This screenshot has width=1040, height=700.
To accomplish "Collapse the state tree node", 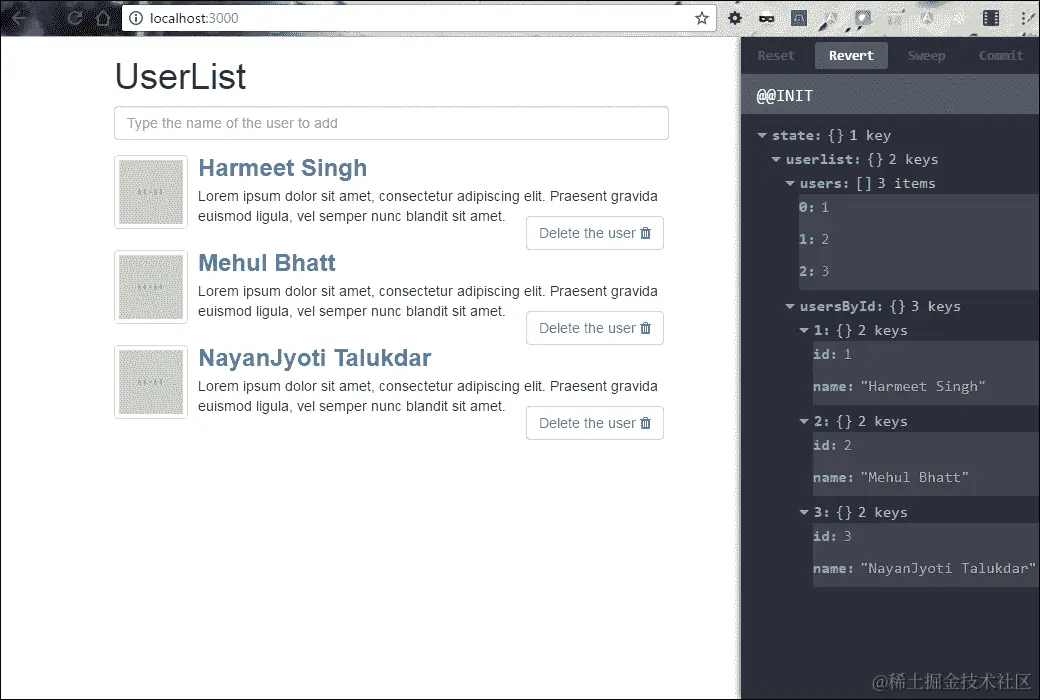I will [762, 135].
